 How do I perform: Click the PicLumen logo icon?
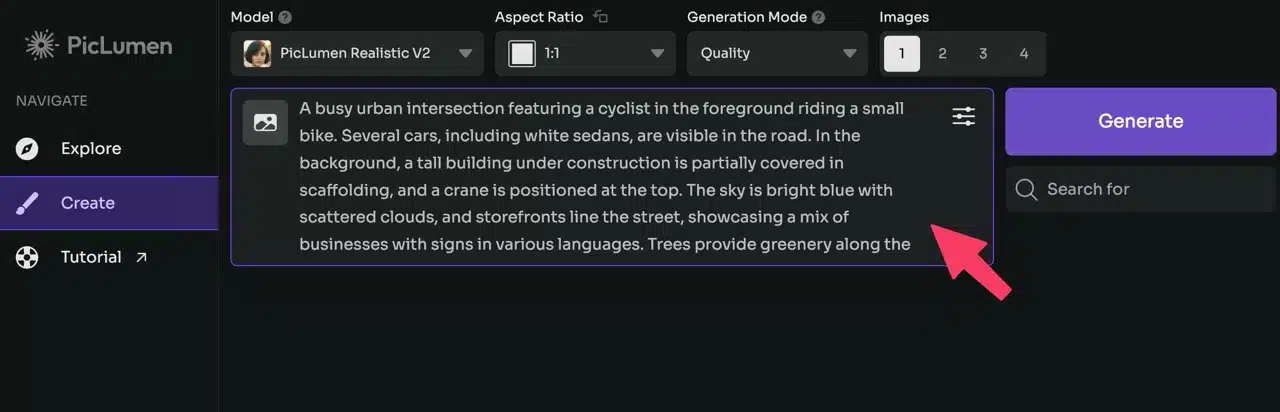click(42, 45)
